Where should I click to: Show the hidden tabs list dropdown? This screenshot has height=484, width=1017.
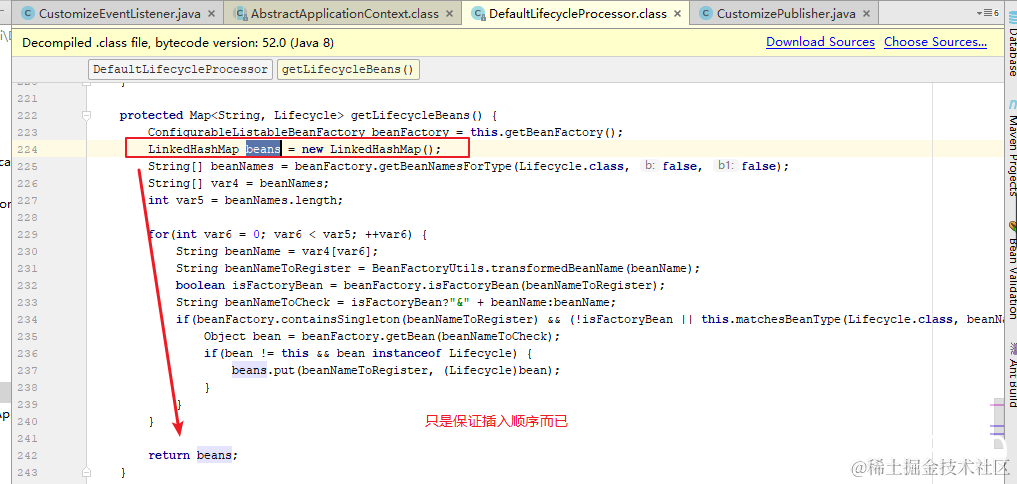pyautogui.click(x=987, y=13)
